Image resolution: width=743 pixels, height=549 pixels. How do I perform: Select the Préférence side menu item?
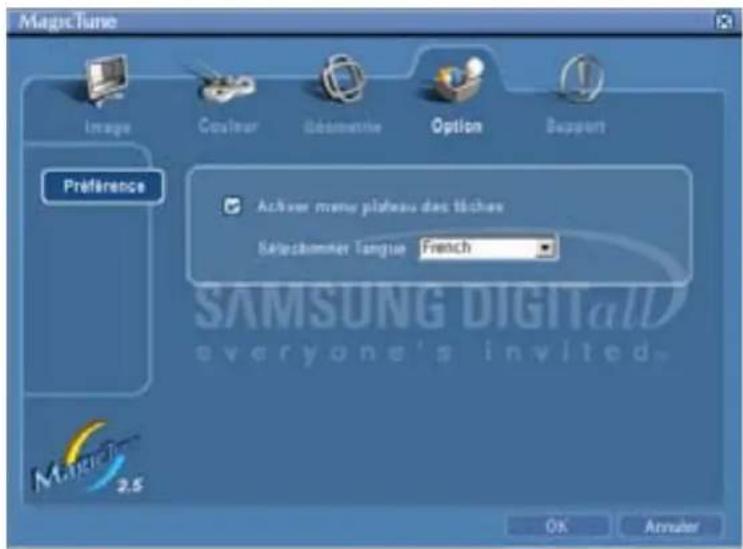(103, 187)
